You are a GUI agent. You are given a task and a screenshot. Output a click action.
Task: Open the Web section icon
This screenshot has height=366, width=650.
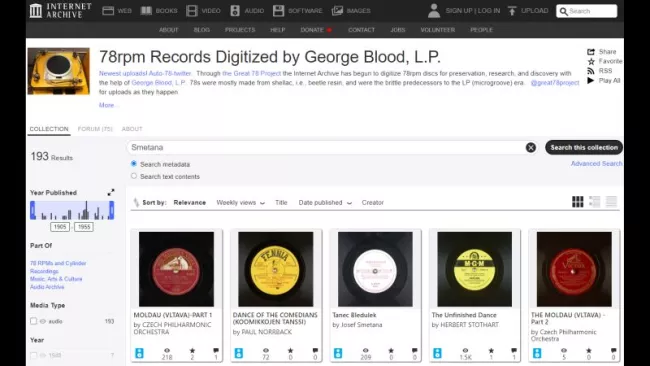(108, 11)
